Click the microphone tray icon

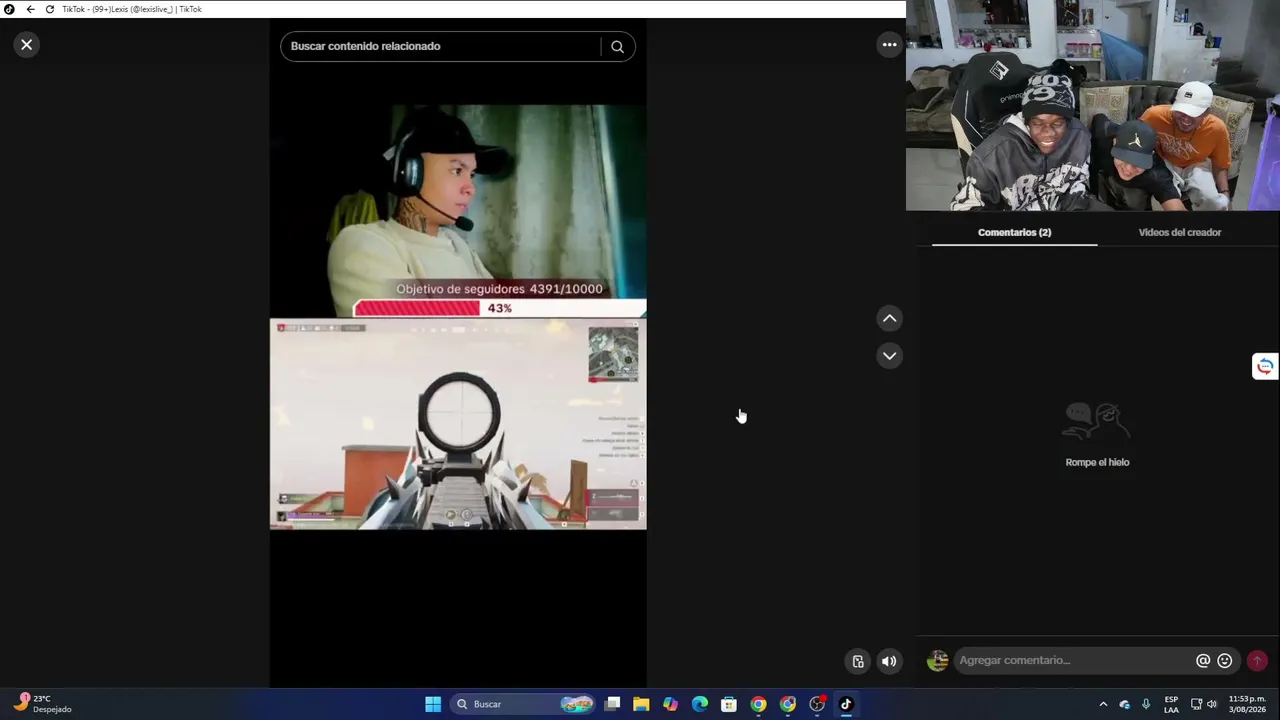click(x=1146, y=704)
